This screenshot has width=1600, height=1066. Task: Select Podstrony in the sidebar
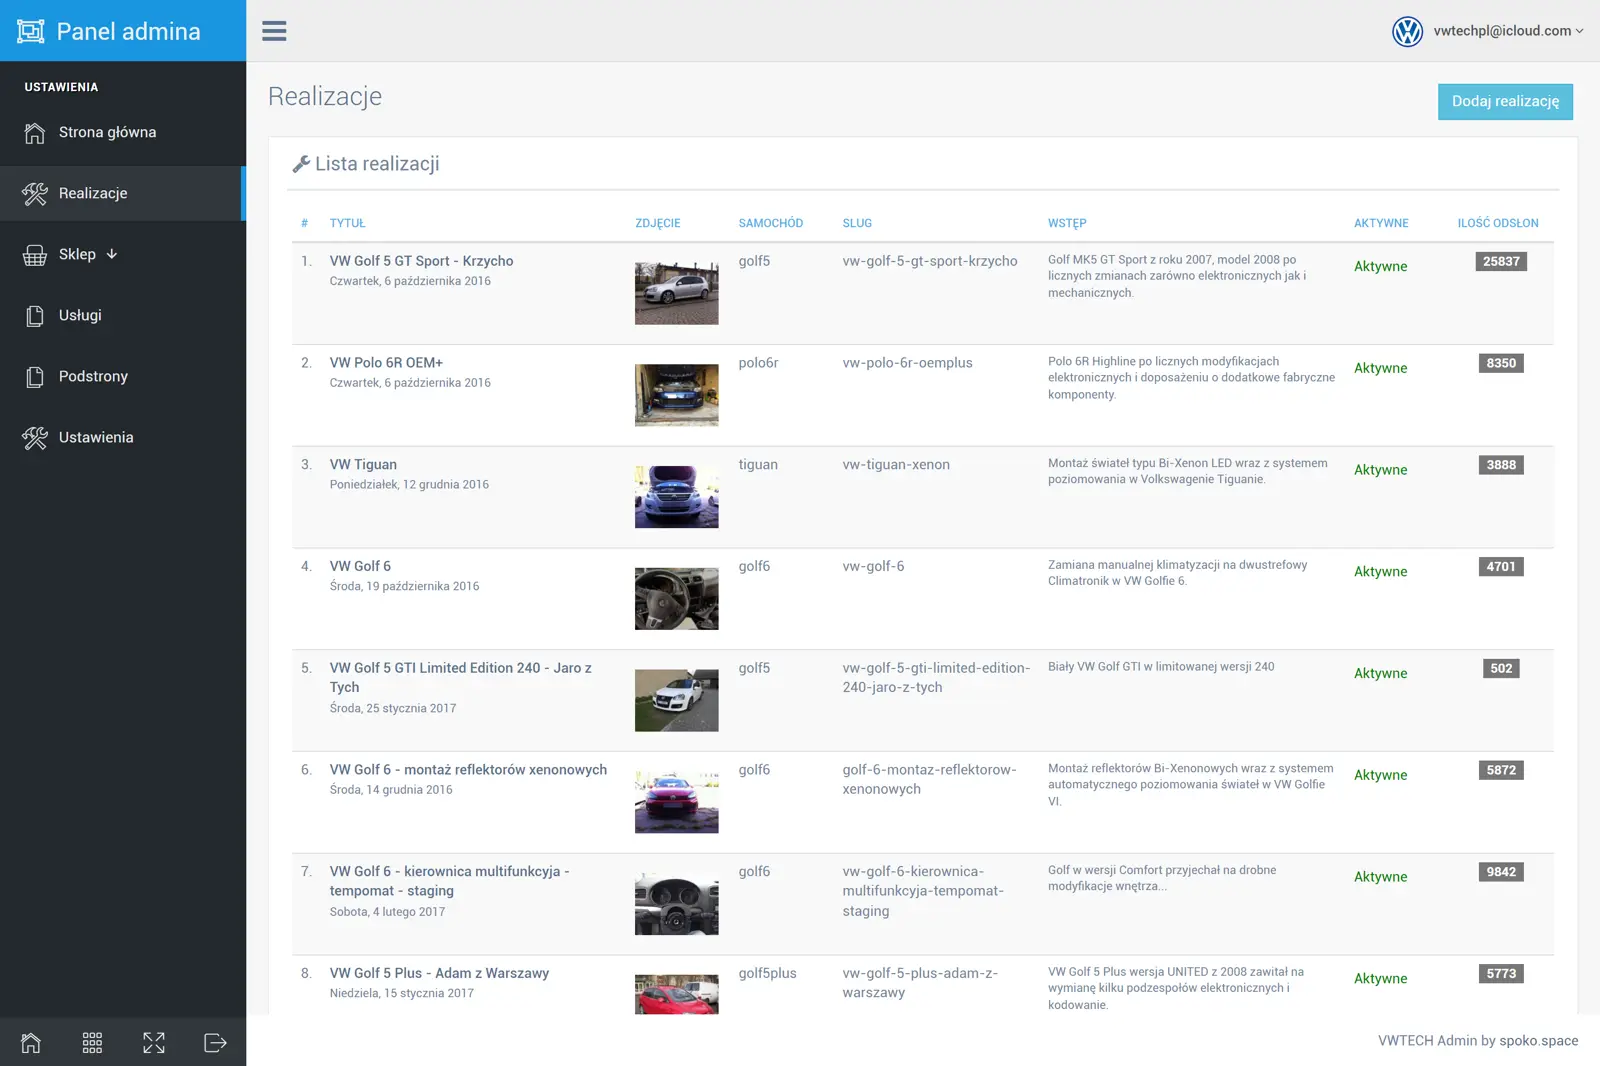[x=93, y=376]
